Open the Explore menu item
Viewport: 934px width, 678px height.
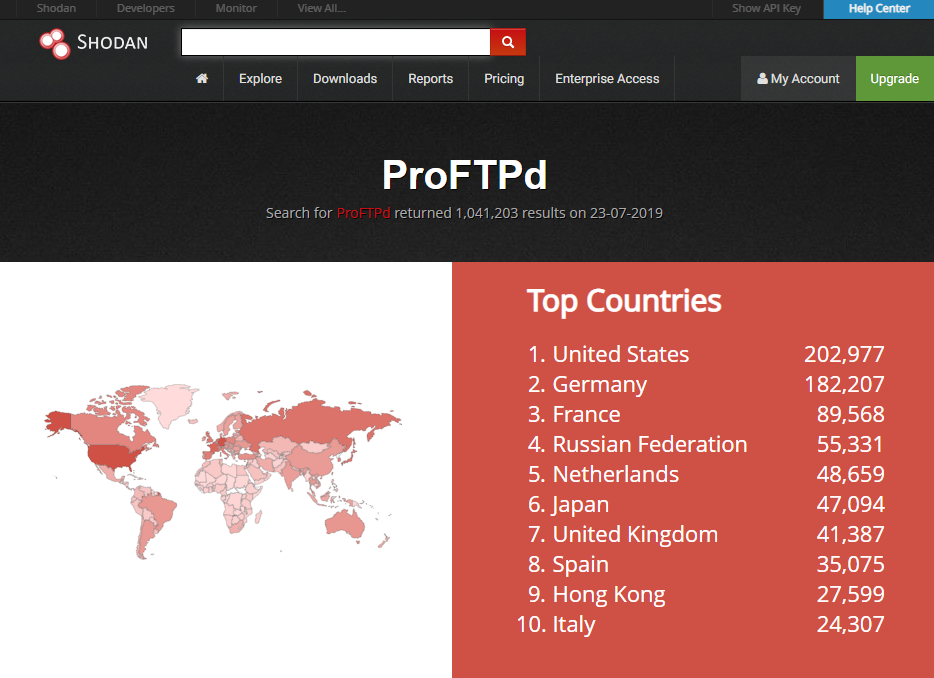260,79
